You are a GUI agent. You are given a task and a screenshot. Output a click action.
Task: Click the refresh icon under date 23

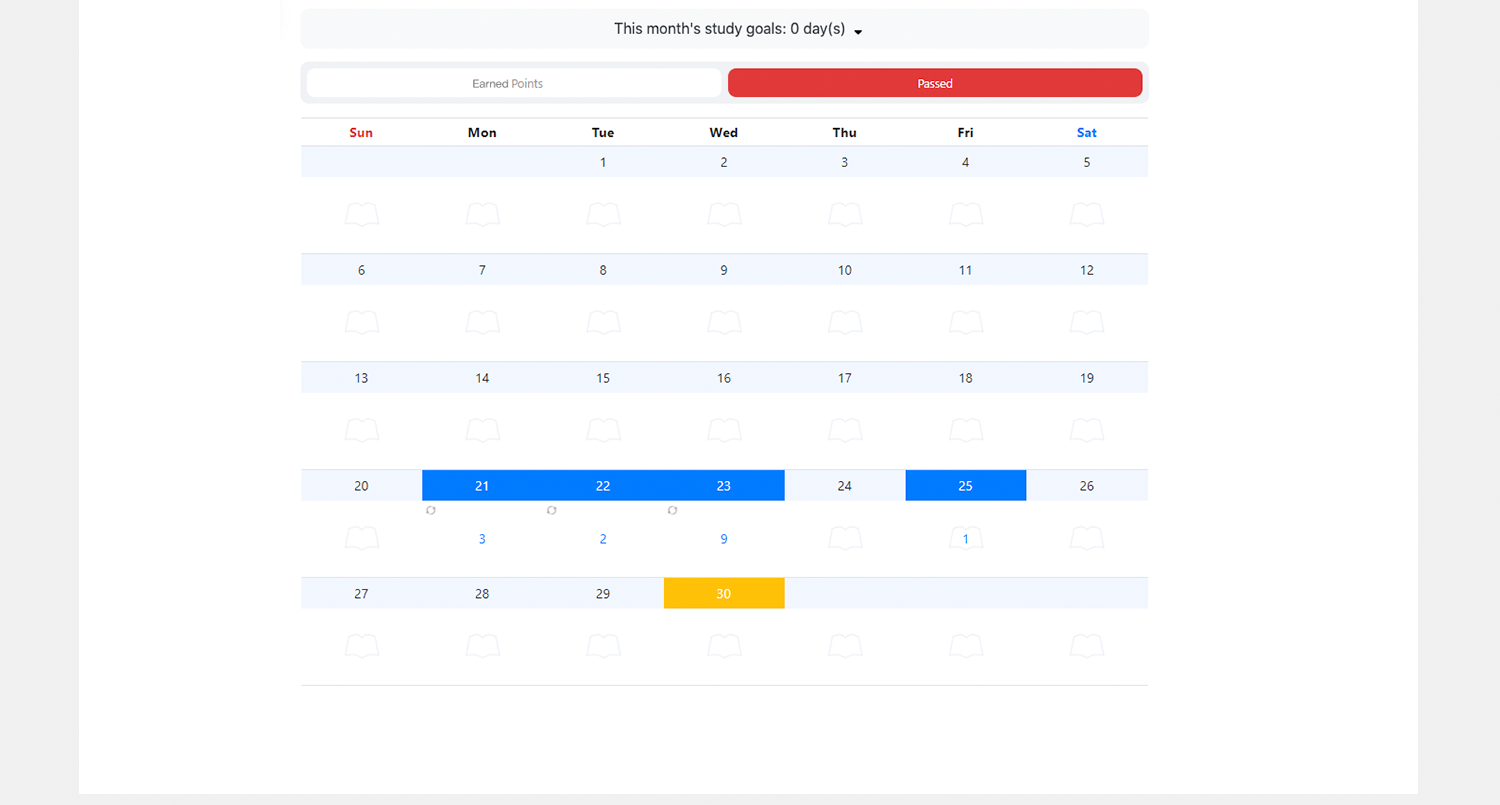click(x=672, y=510)
